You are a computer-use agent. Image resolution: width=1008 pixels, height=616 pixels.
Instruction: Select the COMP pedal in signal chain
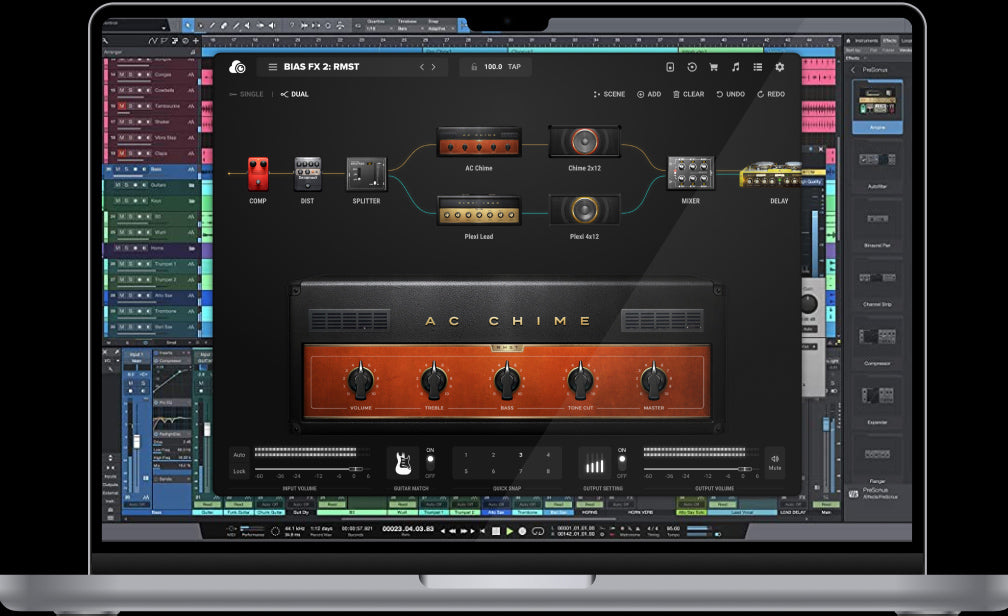pos(258,173)
